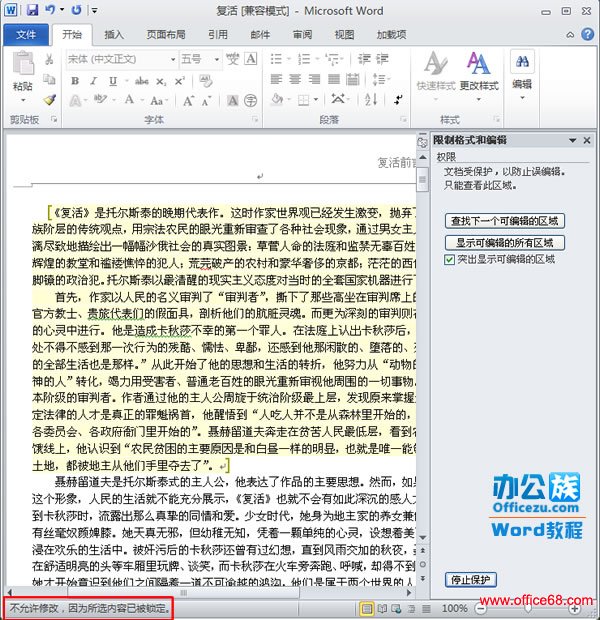Switch to Print Layout view in status bar

pyautogui.click(x=367, y=609)
